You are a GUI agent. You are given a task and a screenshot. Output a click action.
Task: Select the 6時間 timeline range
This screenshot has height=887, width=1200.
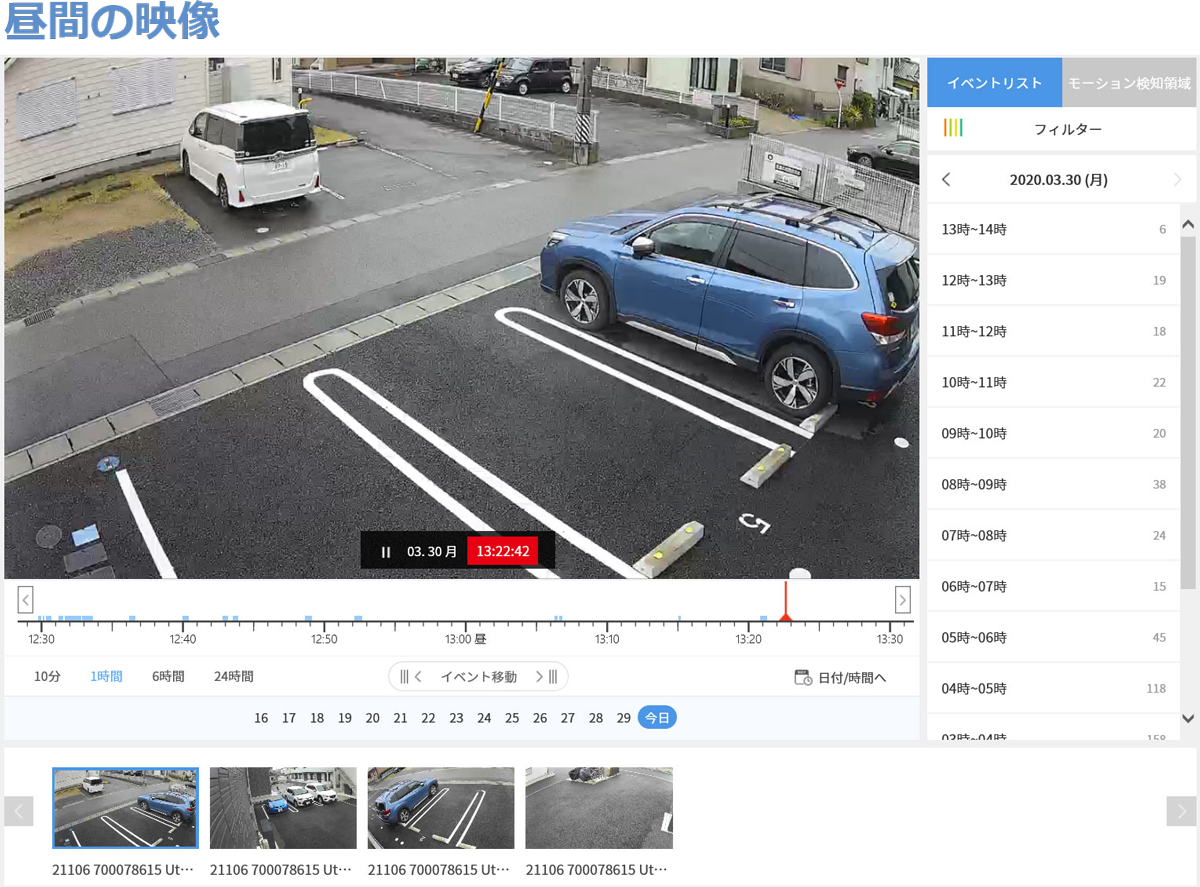pos(168,677)
